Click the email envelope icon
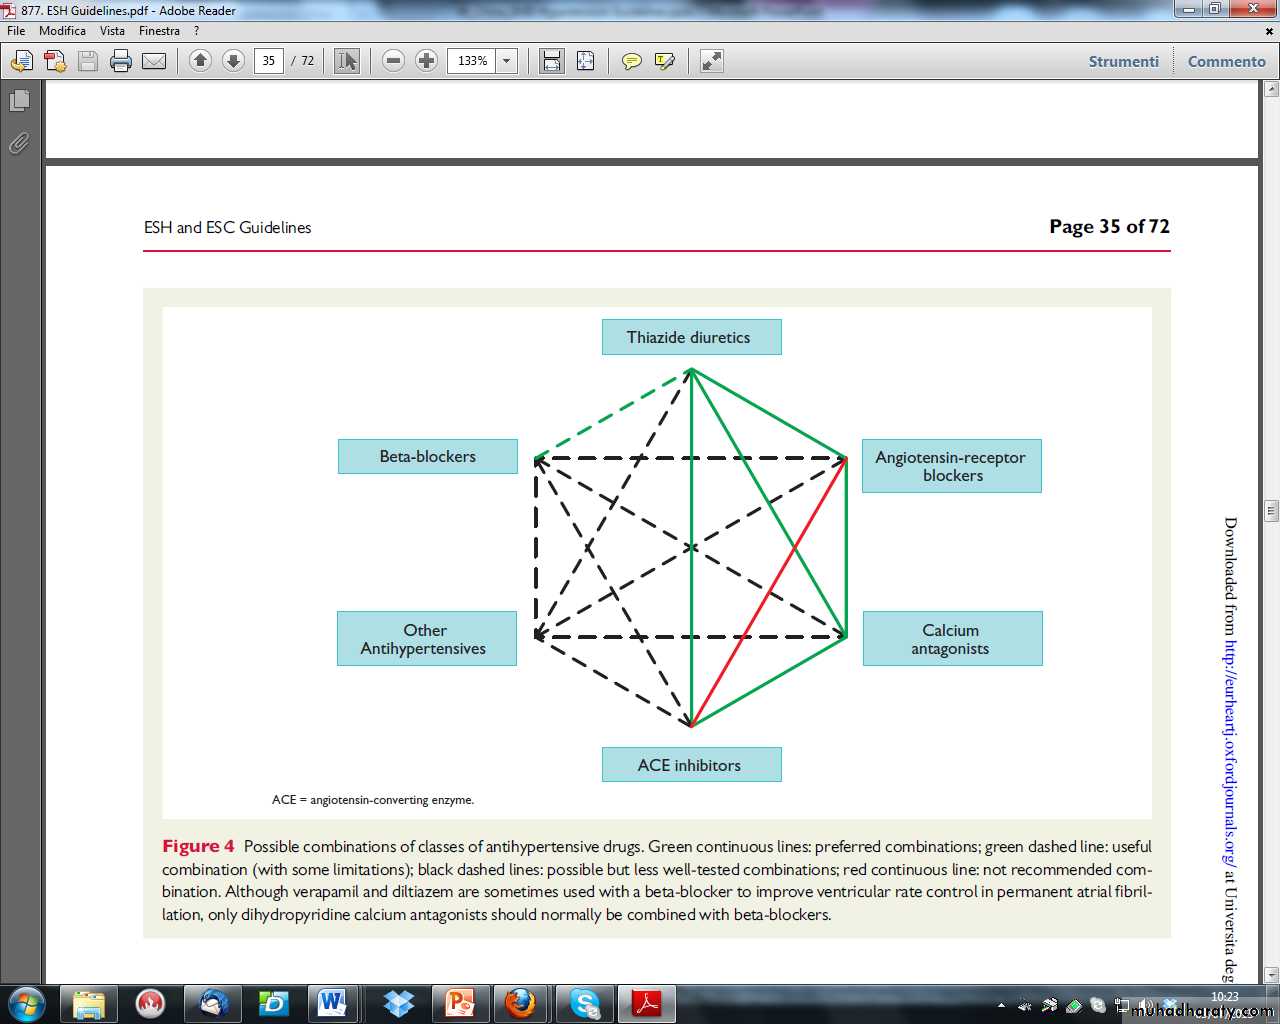Viewport: 1280px width, 1024px height. click(154, 61)
